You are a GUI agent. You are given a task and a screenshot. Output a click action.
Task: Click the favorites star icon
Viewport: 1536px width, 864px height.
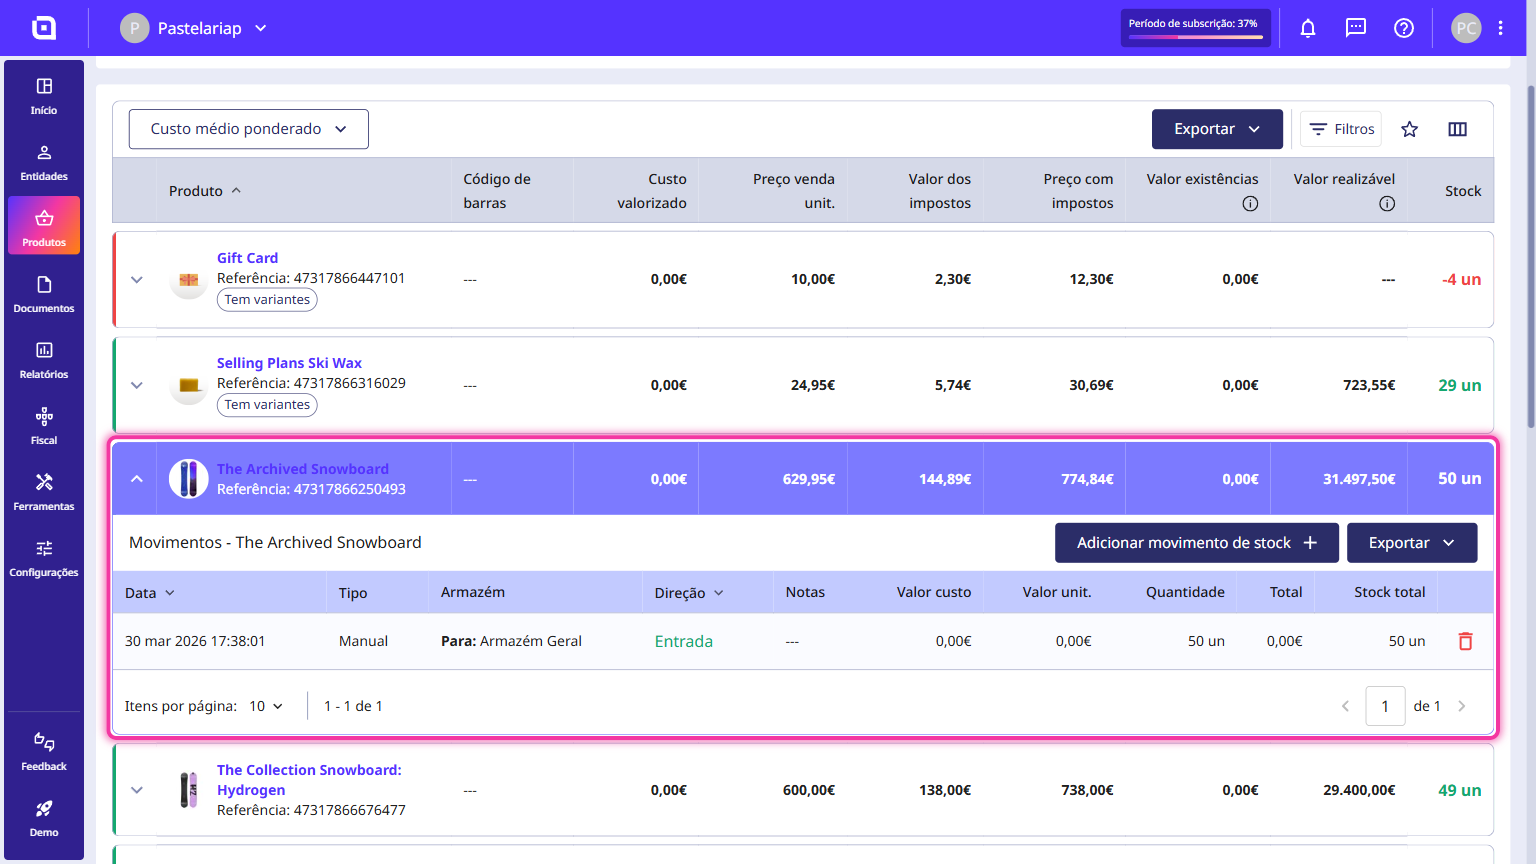tap(1410, 129)
